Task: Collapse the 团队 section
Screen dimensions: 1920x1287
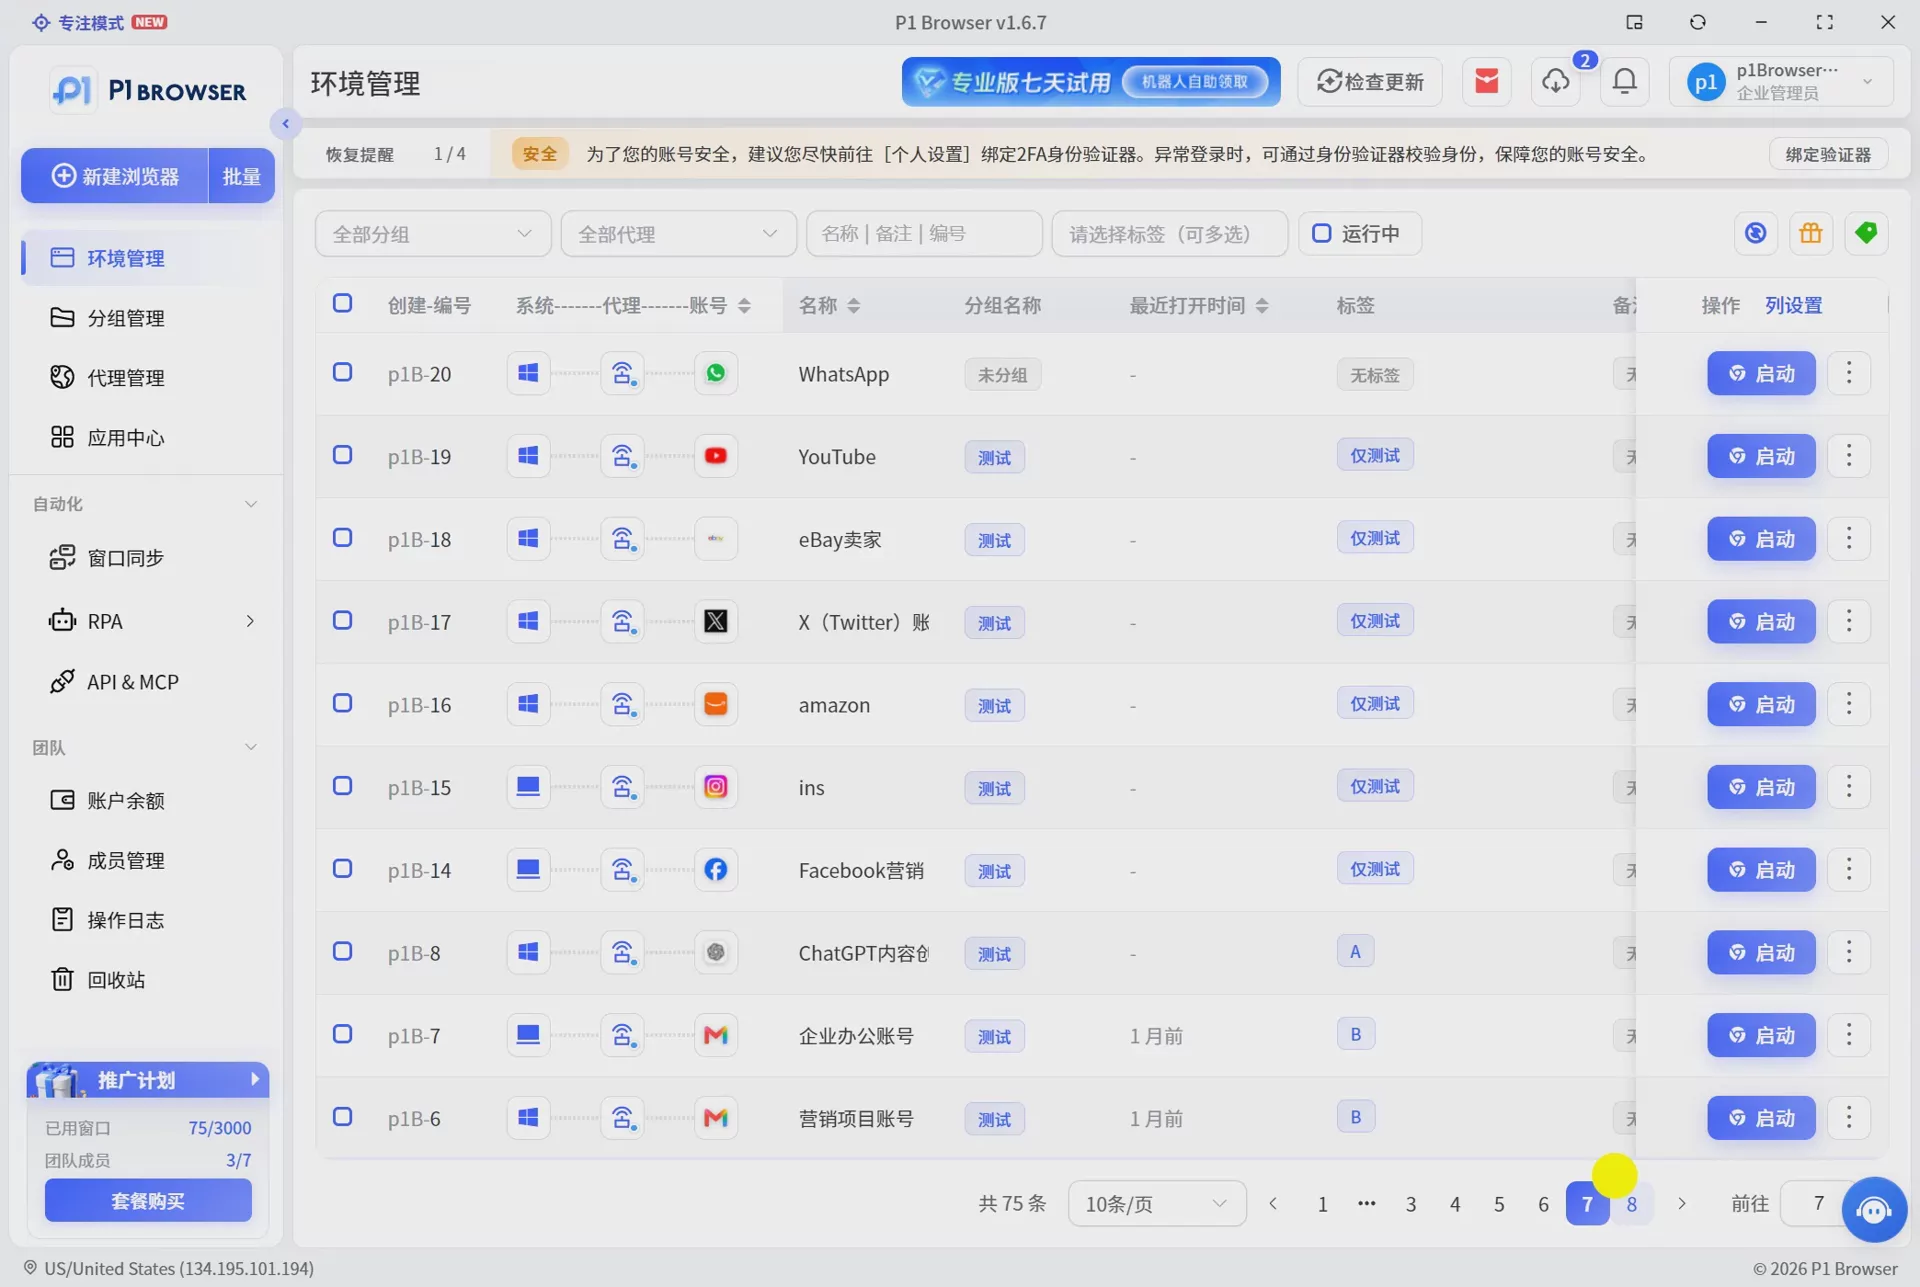Action: click(250, 747)
